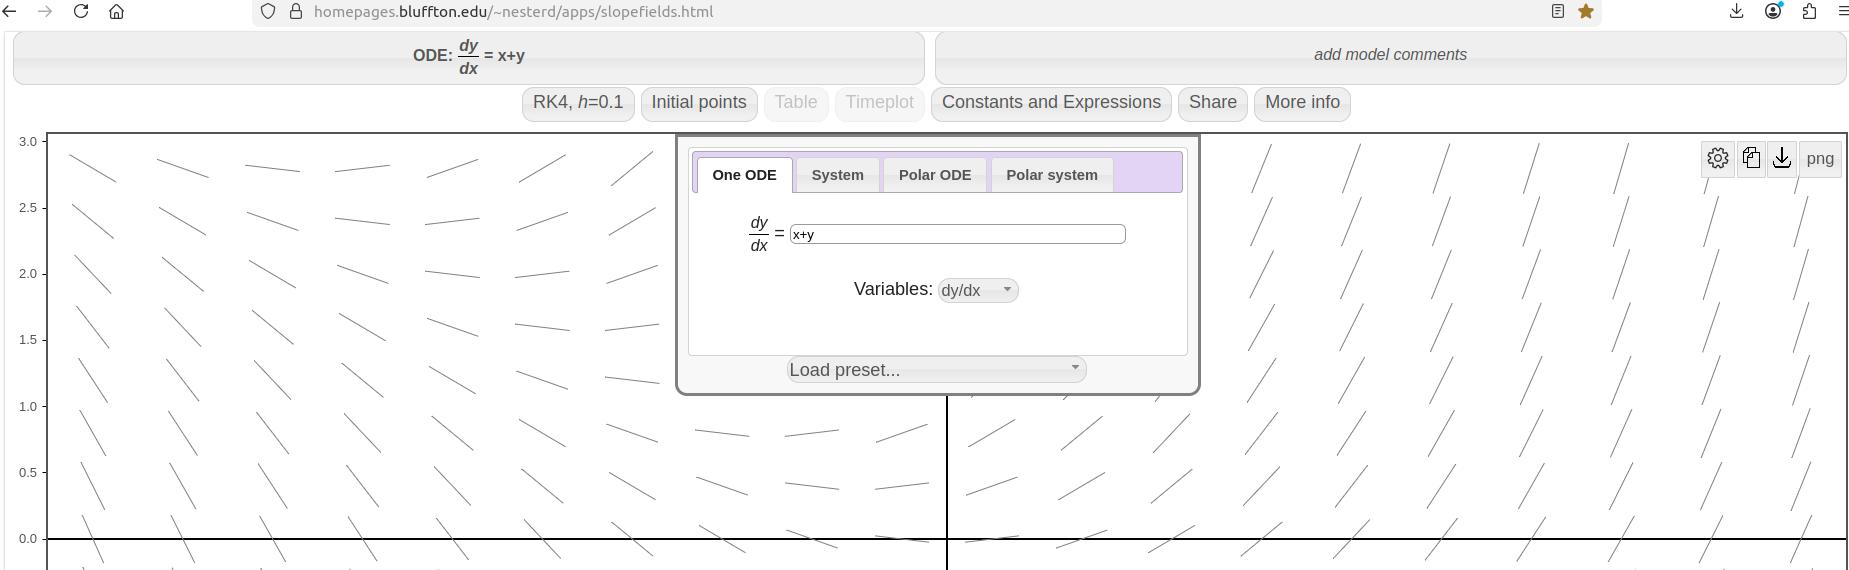Open Constants and Expressions panel
This screenshot has height=570, width=1849.
[x=1050, y=103]
